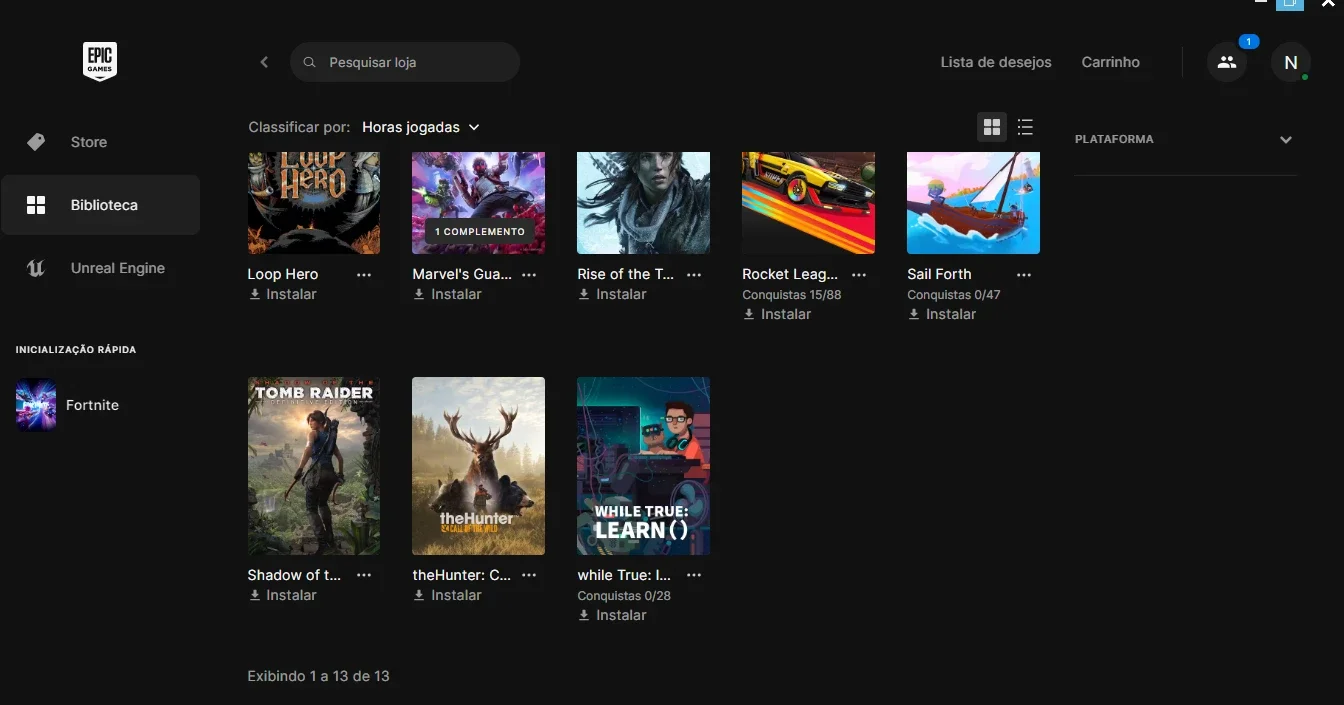Open the Biblioteca section

click(x=100, y=205)
